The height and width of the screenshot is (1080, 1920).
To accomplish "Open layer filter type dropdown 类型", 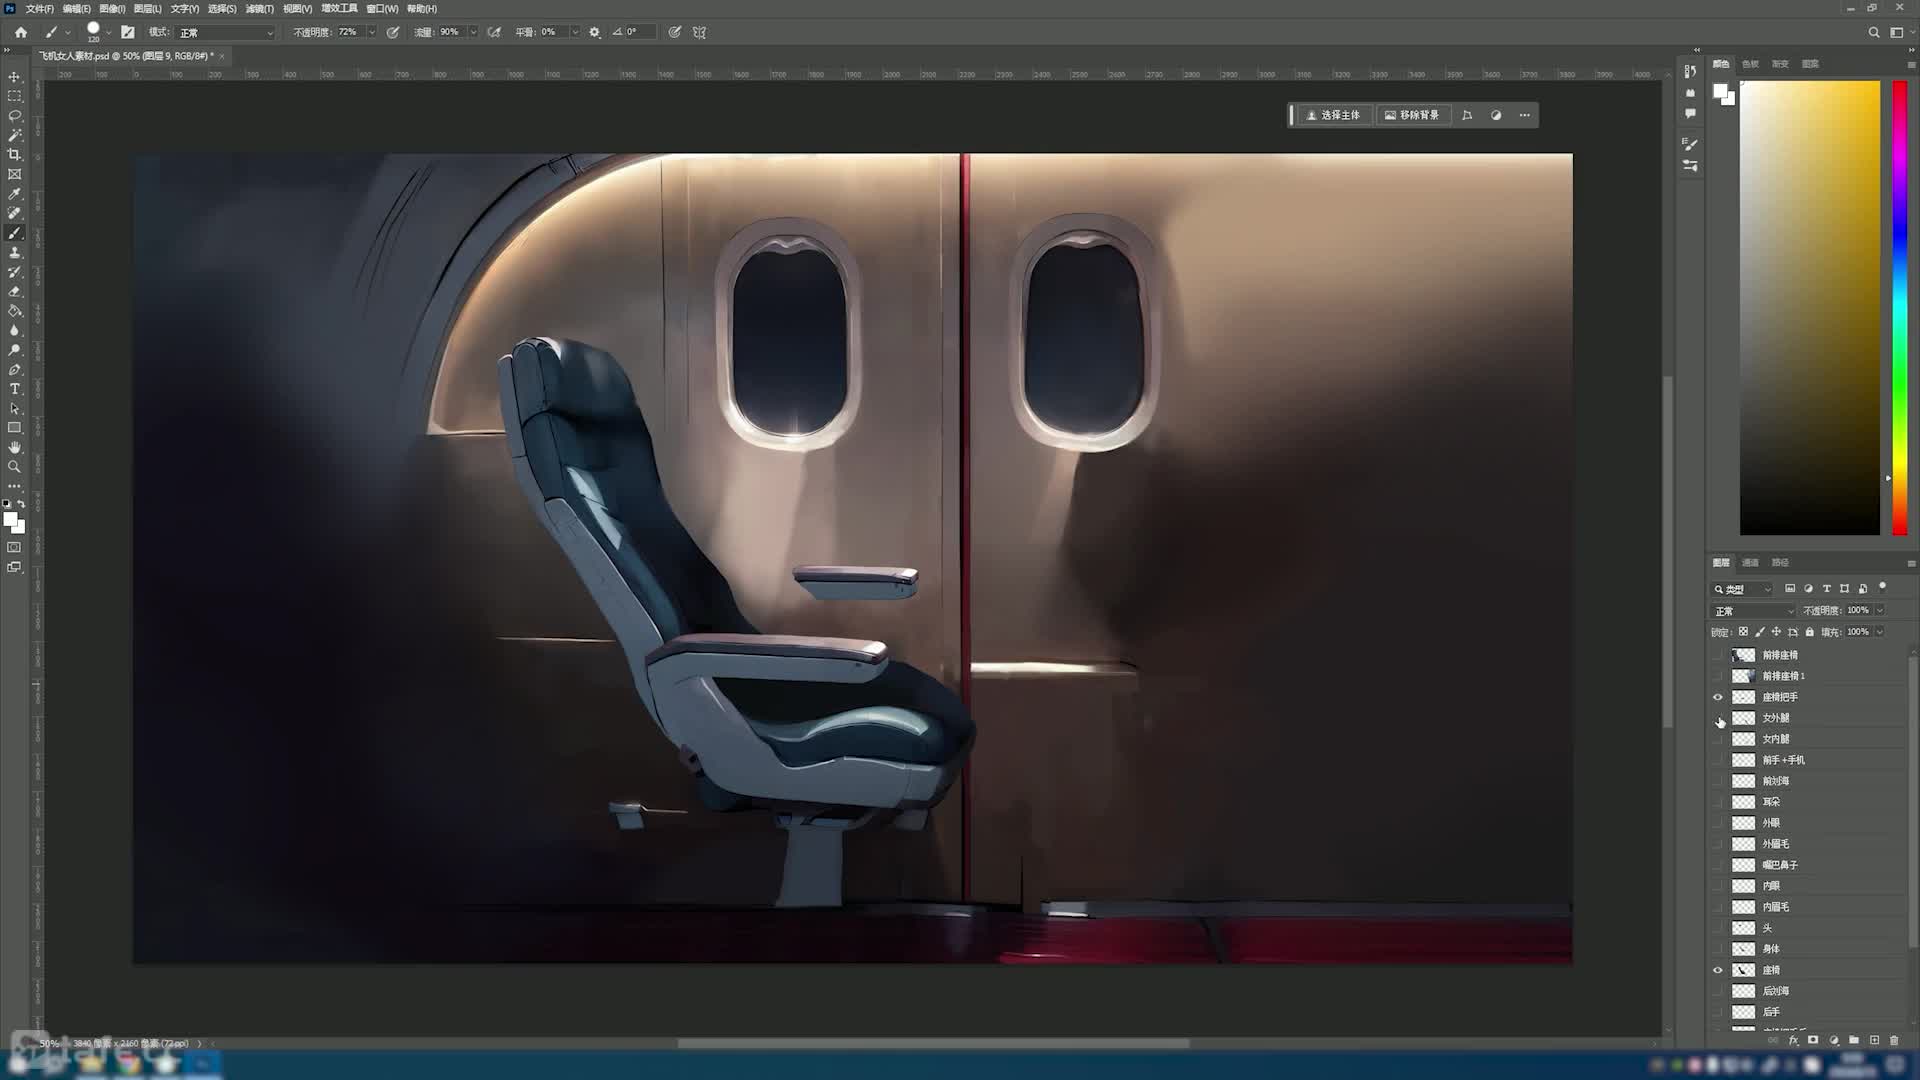I will (1742, 589).
